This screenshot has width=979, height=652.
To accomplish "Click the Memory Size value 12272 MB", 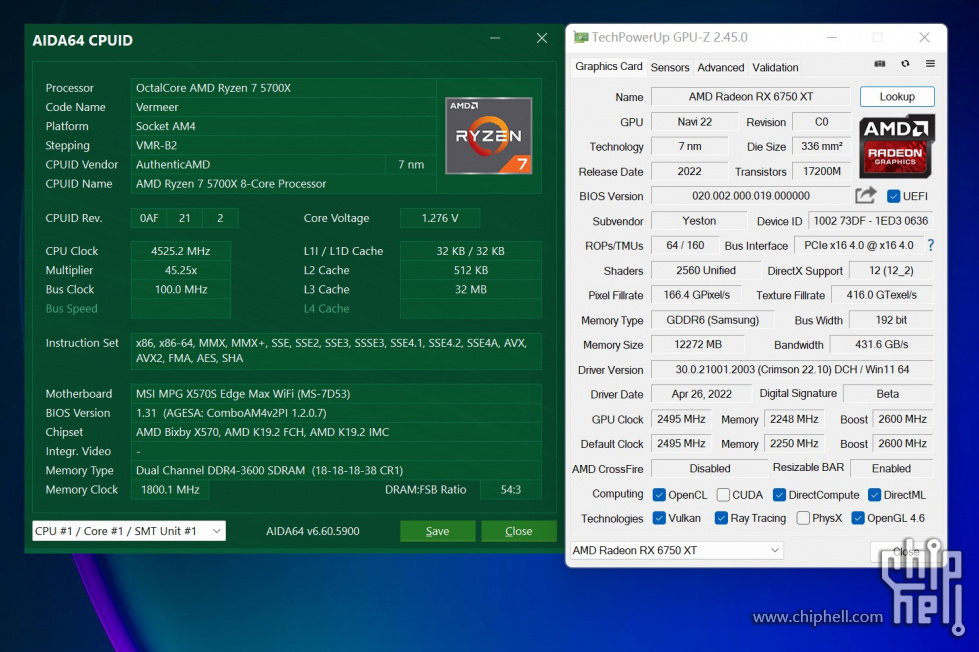I will (697, 345).
